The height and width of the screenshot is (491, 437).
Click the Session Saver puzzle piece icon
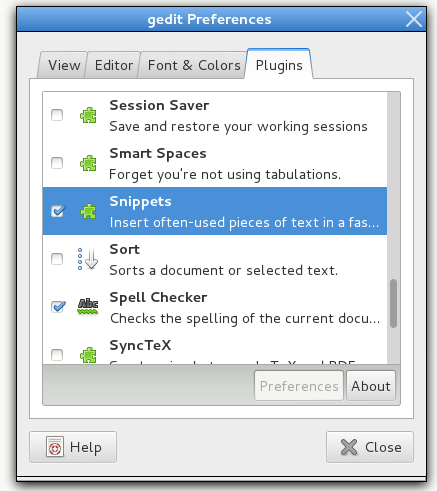(88, 115)
